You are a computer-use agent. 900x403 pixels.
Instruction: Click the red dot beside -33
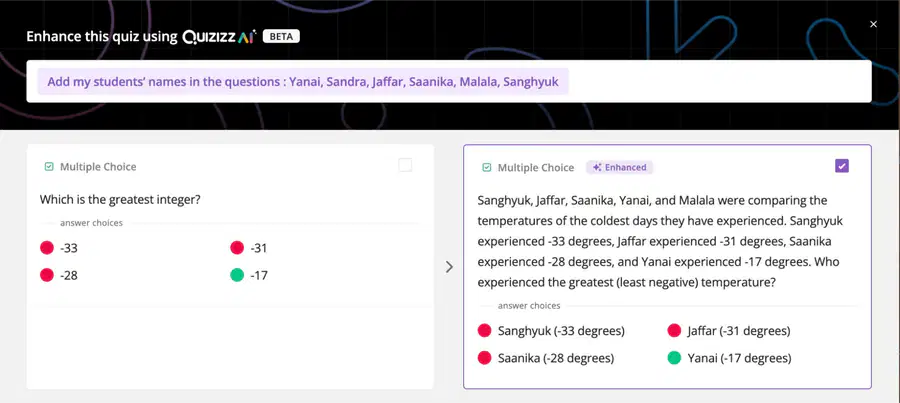click(x=46, y=248)
